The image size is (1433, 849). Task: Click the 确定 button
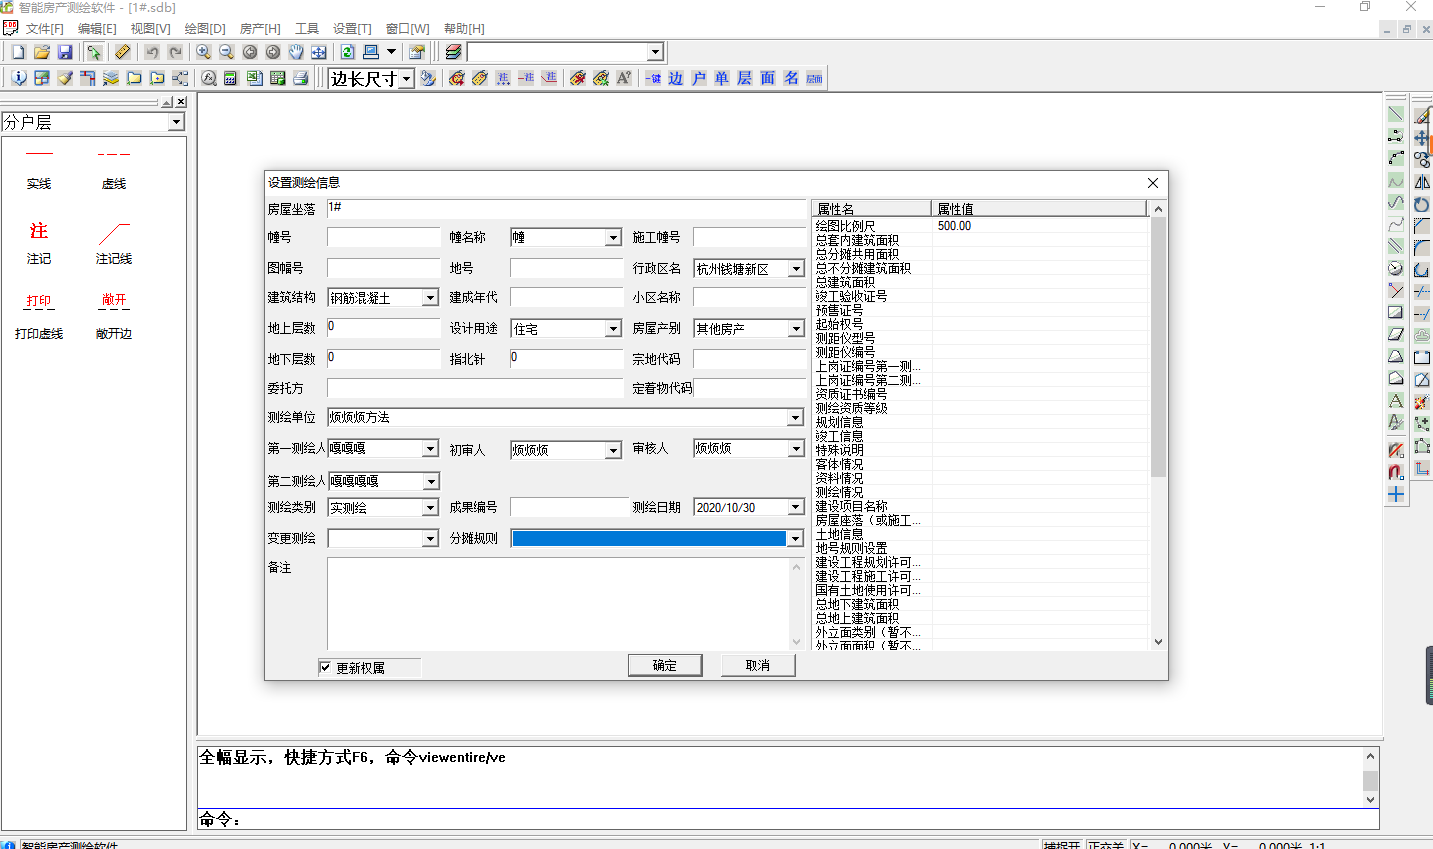coord(665,666)
